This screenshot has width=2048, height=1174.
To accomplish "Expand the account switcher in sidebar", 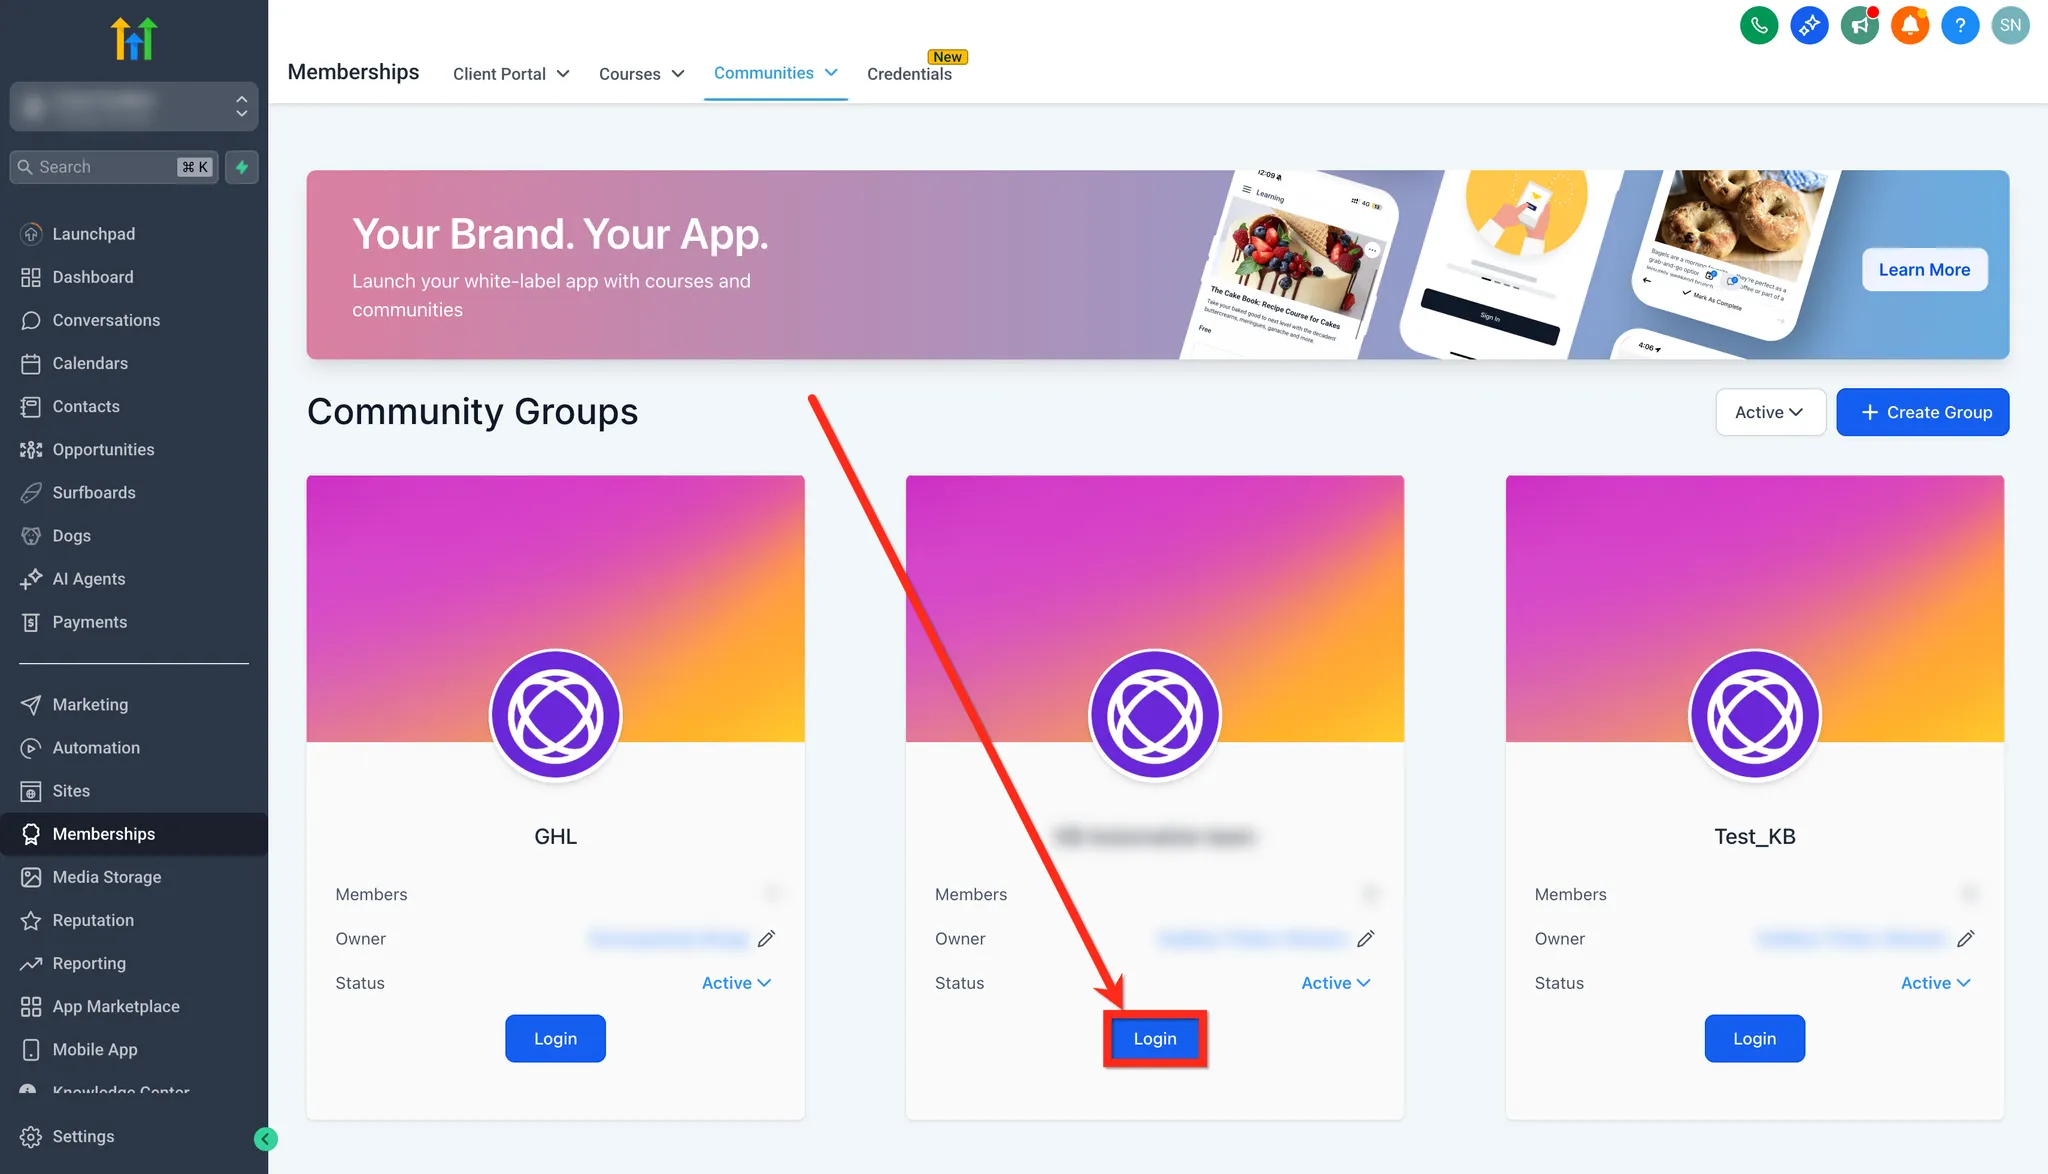I will 134,106.
